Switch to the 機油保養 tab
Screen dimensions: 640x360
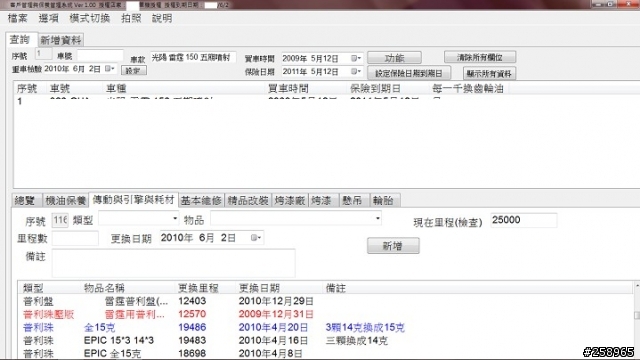pyautogui.click(x=65, y=200)
